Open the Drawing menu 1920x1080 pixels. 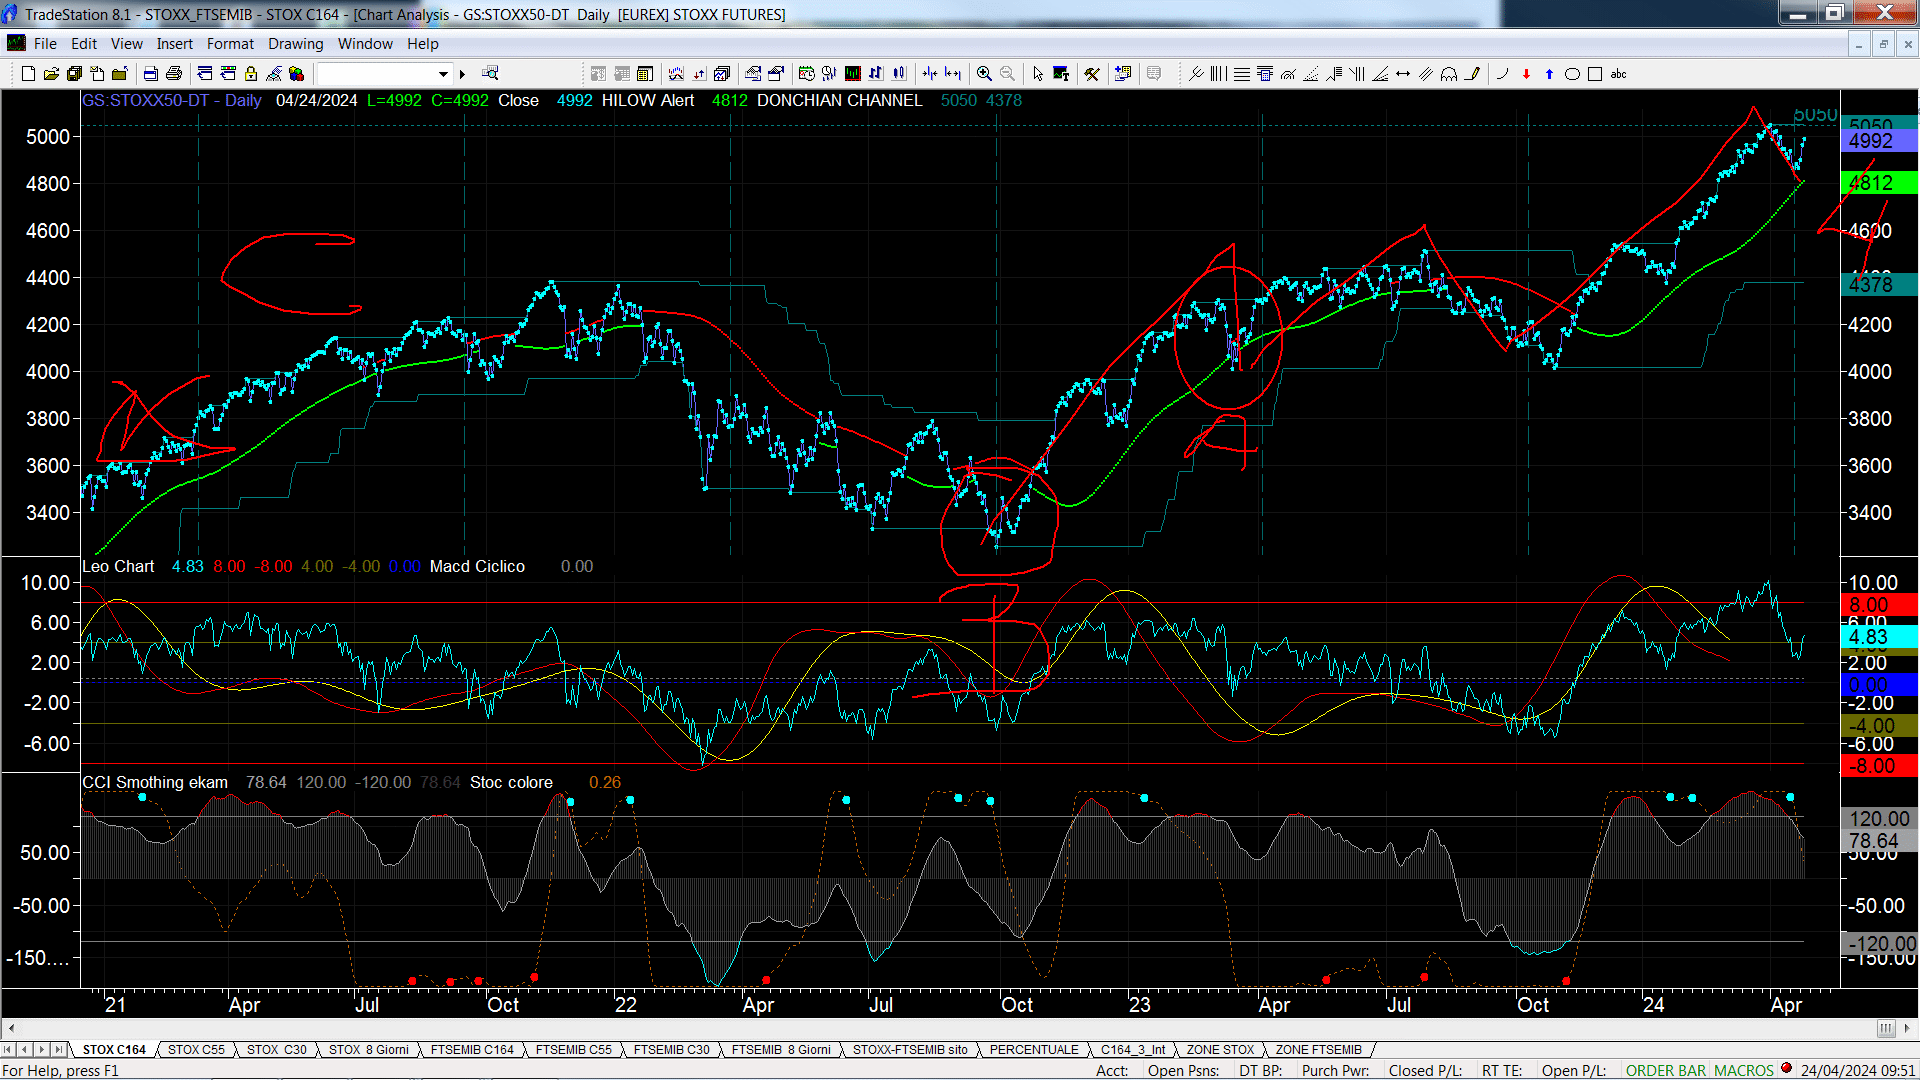[296, 43]
